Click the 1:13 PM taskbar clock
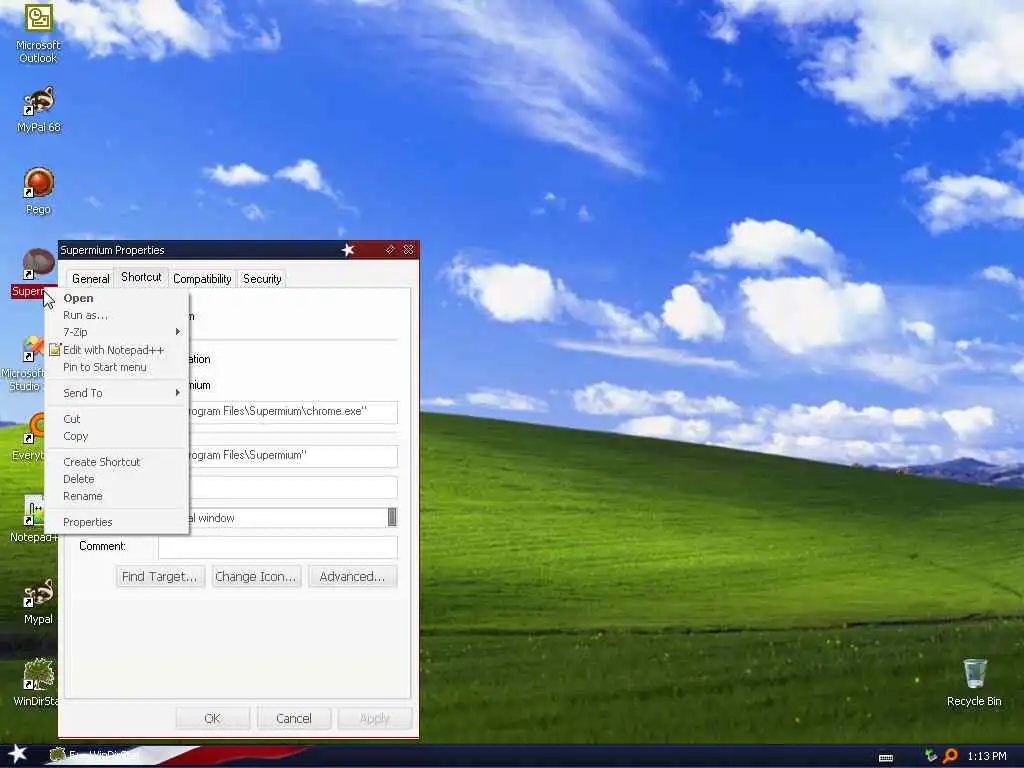This screenshot has height=768, width=1024. (x=987, y=756)
